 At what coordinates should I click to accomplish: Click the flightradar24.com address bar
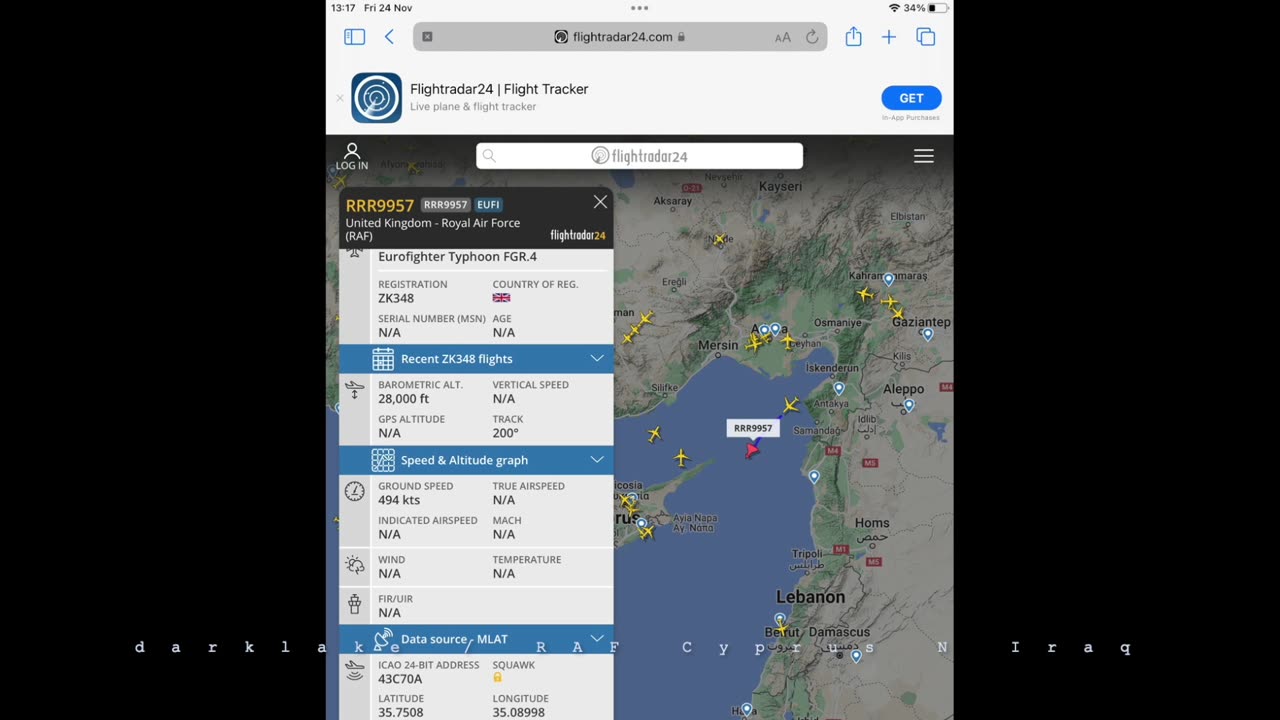[x=620, y=37]
